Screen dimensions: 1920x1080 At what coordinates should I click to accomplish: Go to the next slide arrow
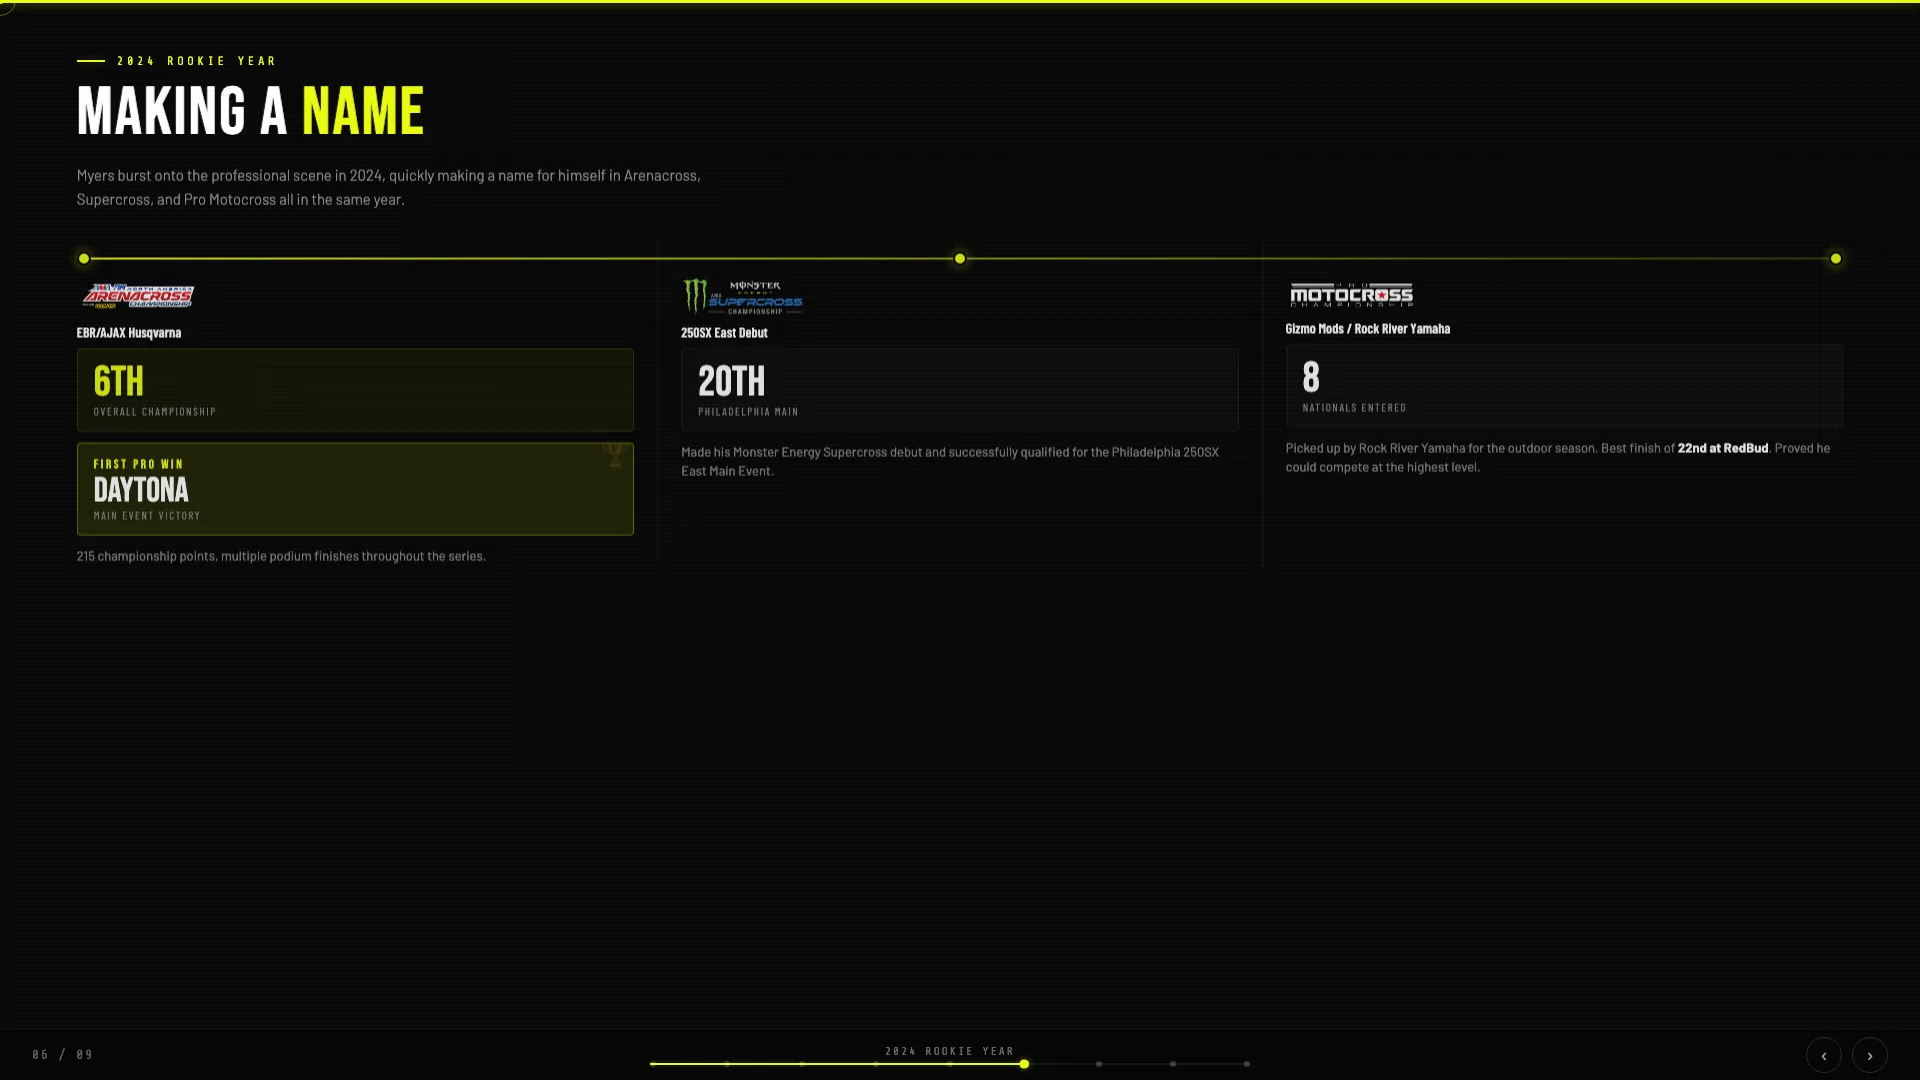(1869, 1055)
